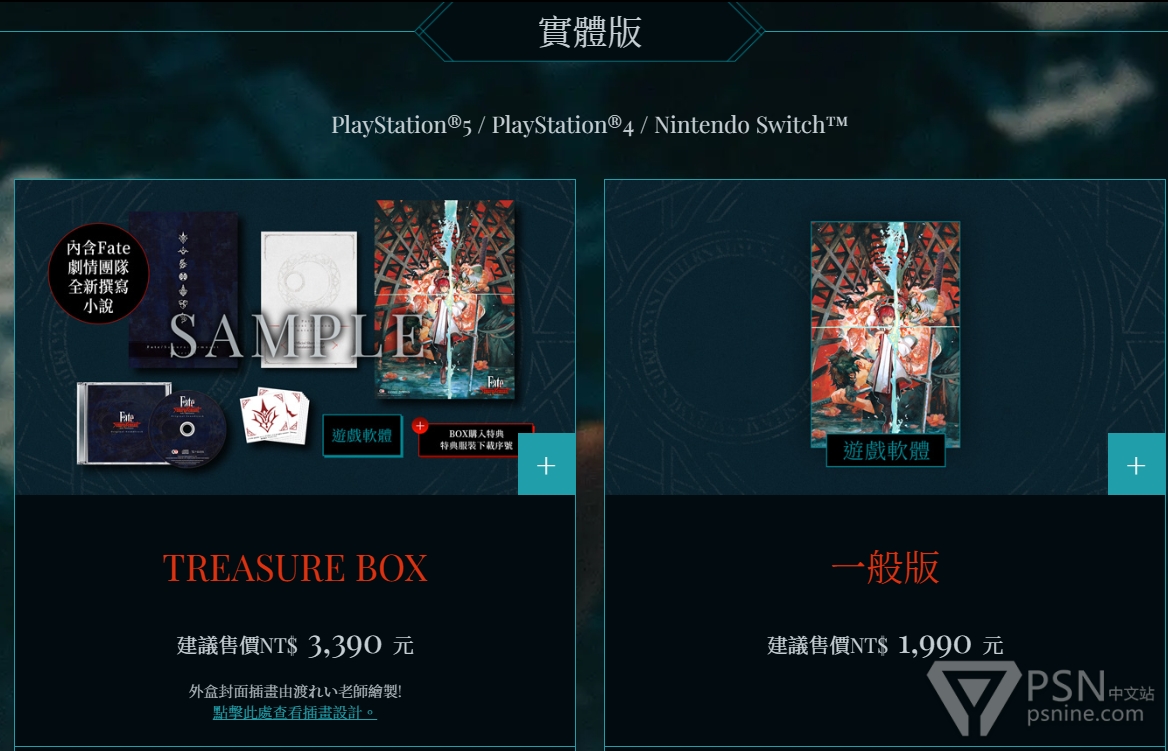Select the 實體版 section header tab
Image resolution: width=1168 pixels, height=751 pixels.
pos(589,32)
